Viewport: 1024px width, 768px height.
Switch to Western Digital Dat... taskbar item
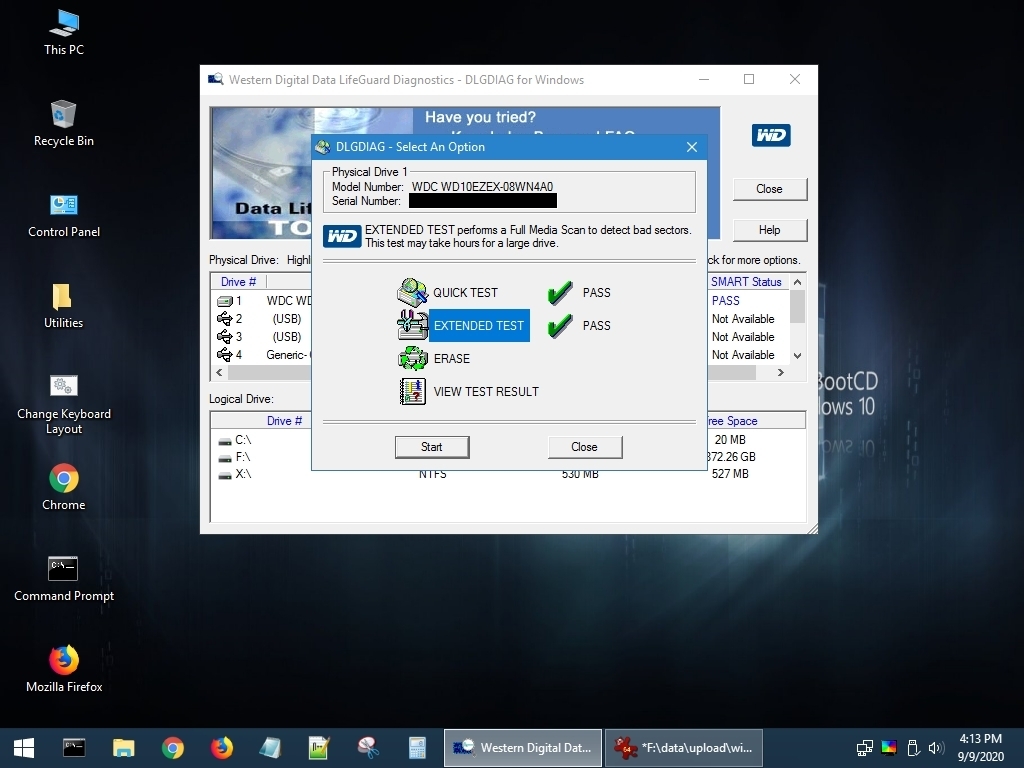coord(522,748)
